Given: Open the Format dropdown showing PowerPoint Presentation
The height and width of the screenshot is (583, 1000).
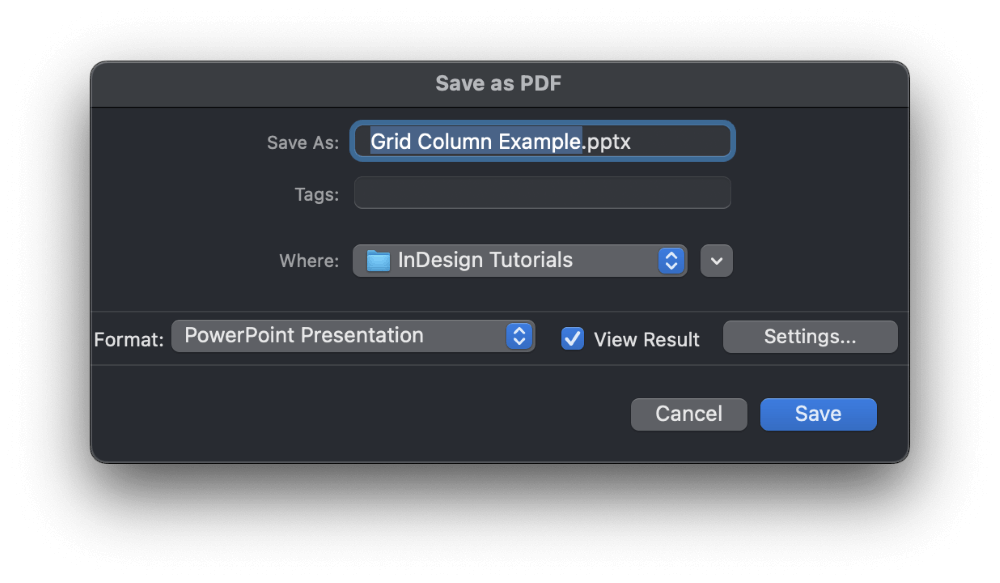Looking at the screenshot, I should pyautogui.click(x=354, y=336).
